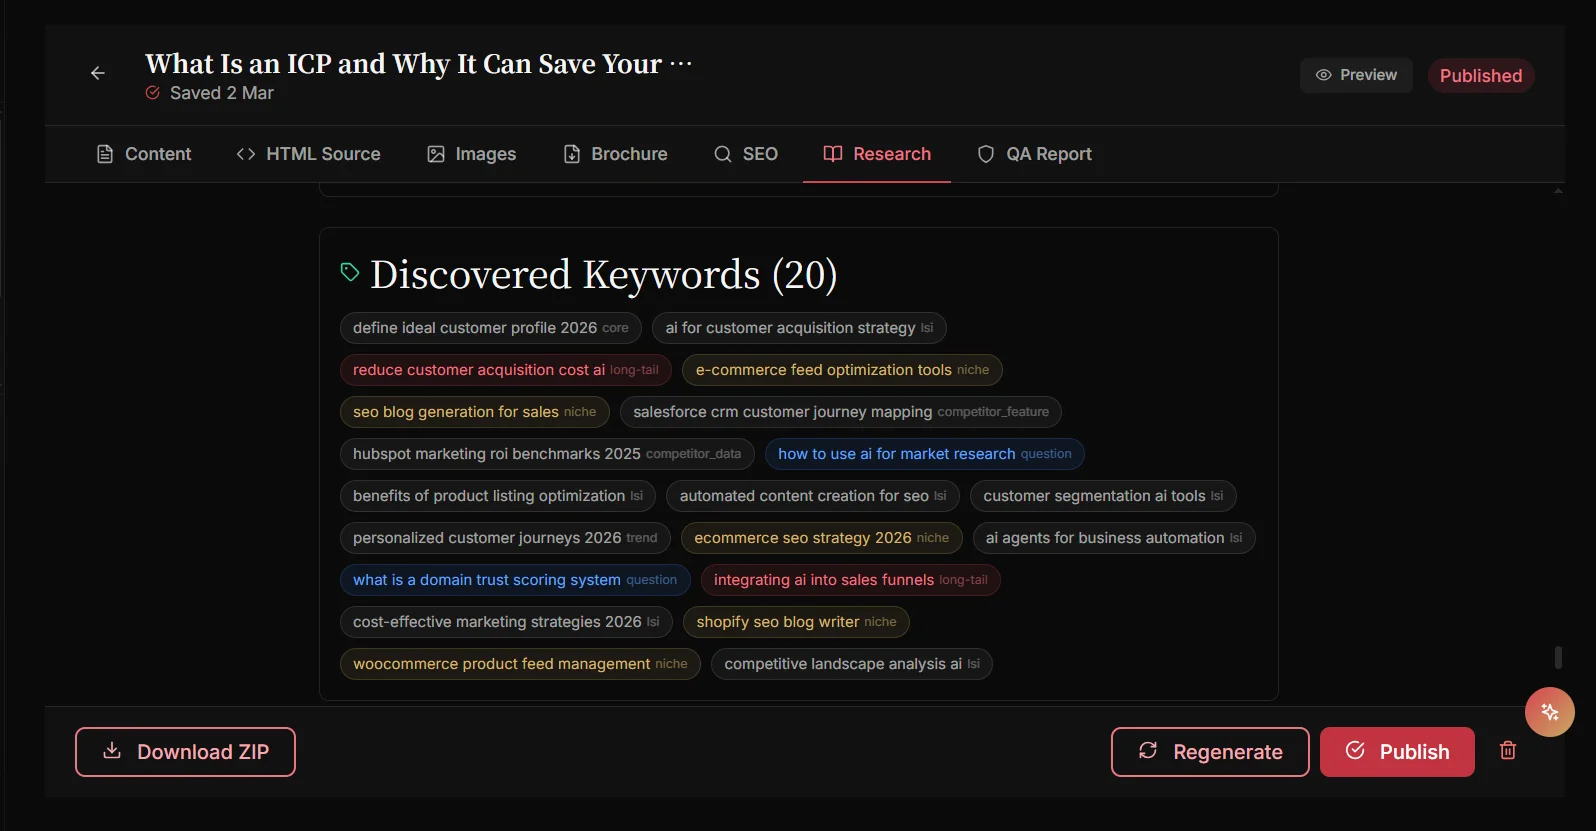Open the QA Report tab
Screen dimensions: 1596x831
click(x=1035, y=154)
